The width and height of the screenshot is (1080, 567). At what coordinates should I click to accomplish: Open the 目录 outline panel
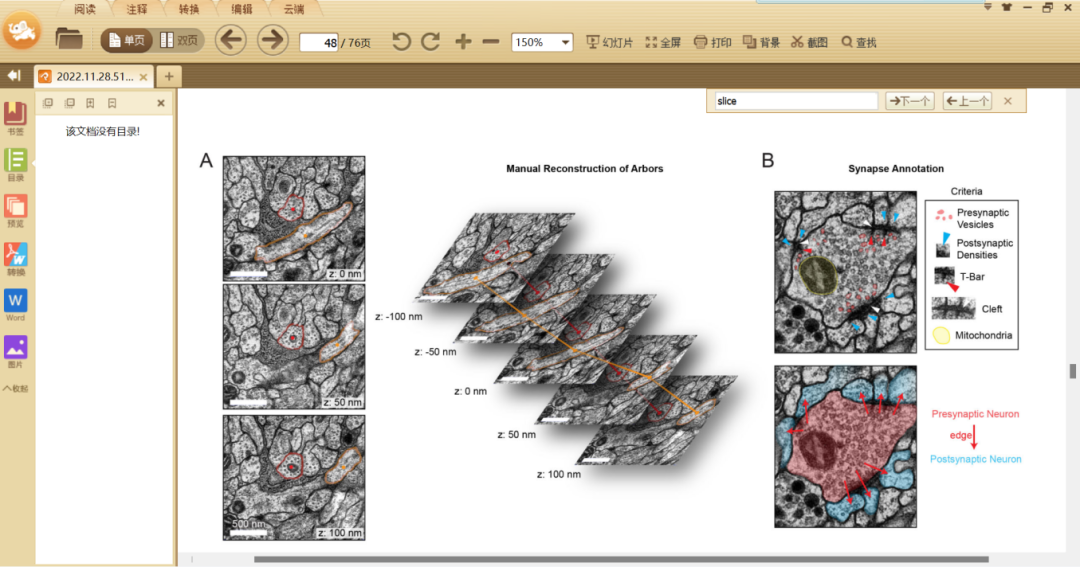click(x=15, y=165)
